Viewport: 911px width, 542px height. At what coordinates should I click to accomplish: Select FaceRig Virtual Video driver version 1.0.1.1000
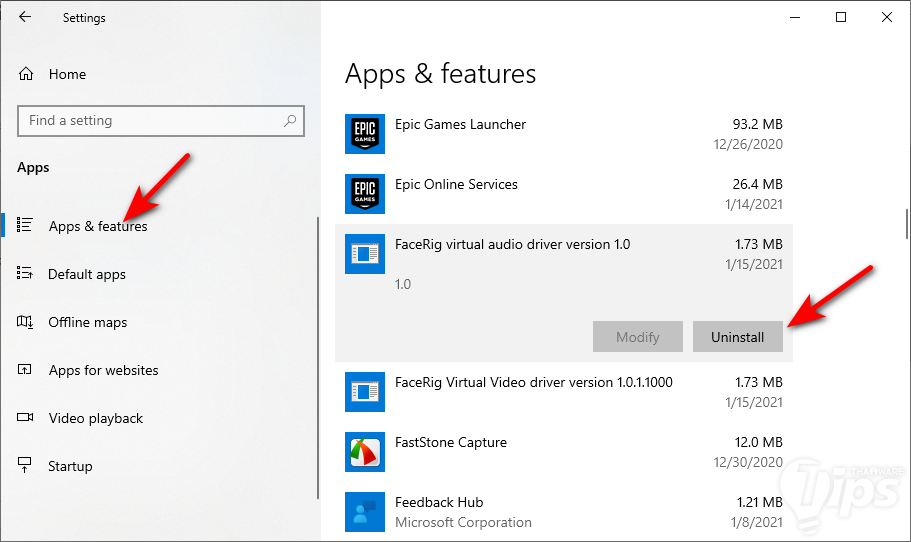pyautogui.click(x=534, y=382)
